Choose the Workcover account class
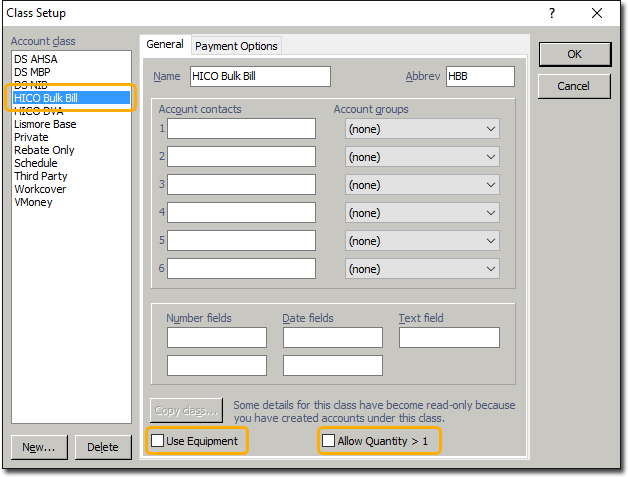Image resolution: width=628 pixels, height=477 pixels. (x=40, y=189)
